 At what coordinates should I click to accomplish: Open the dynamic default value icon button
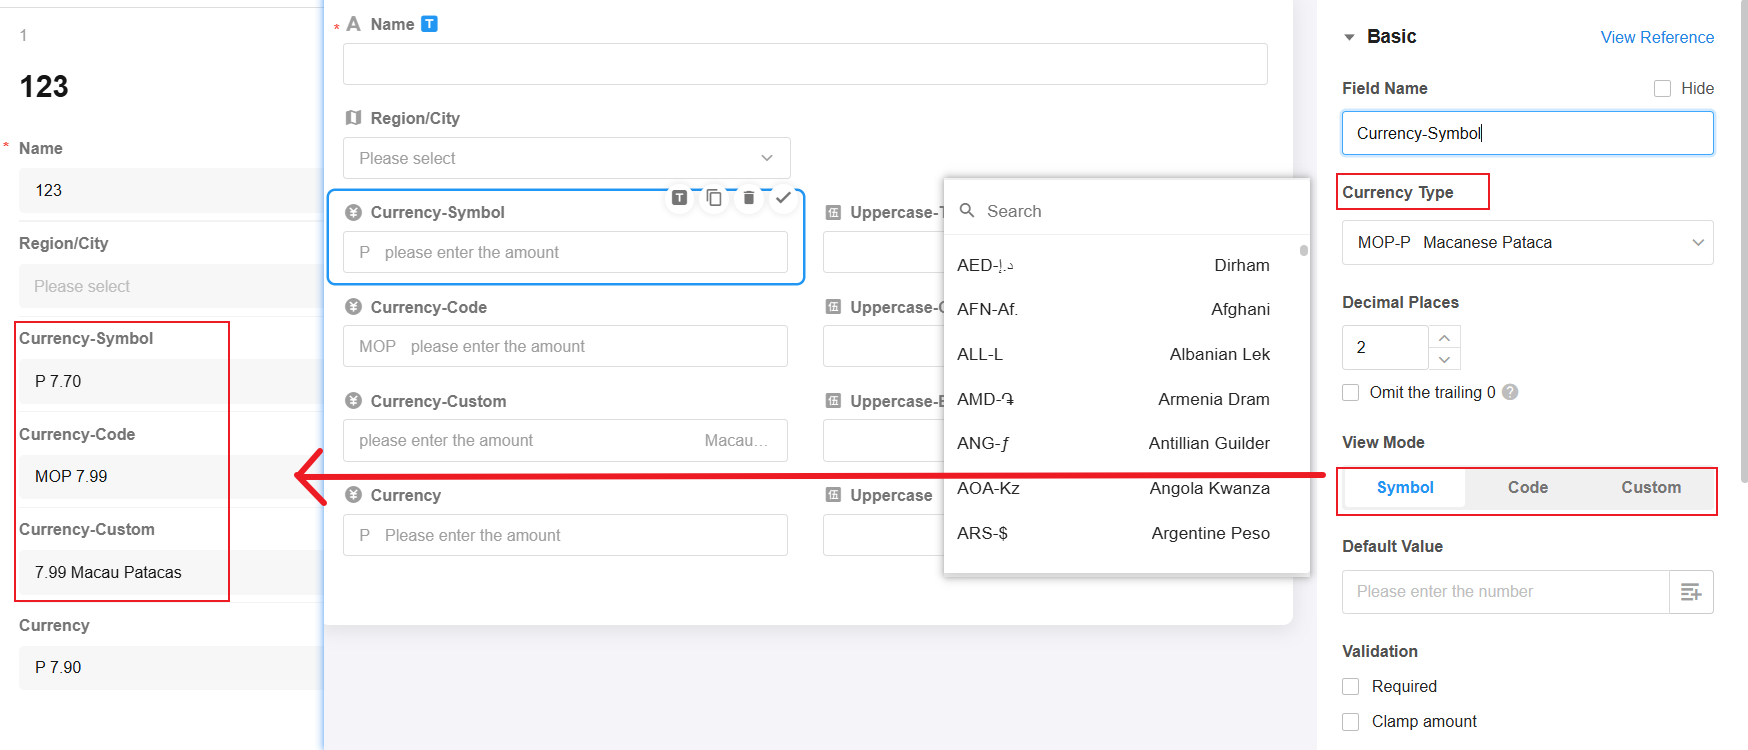[x=1691, y=592]
